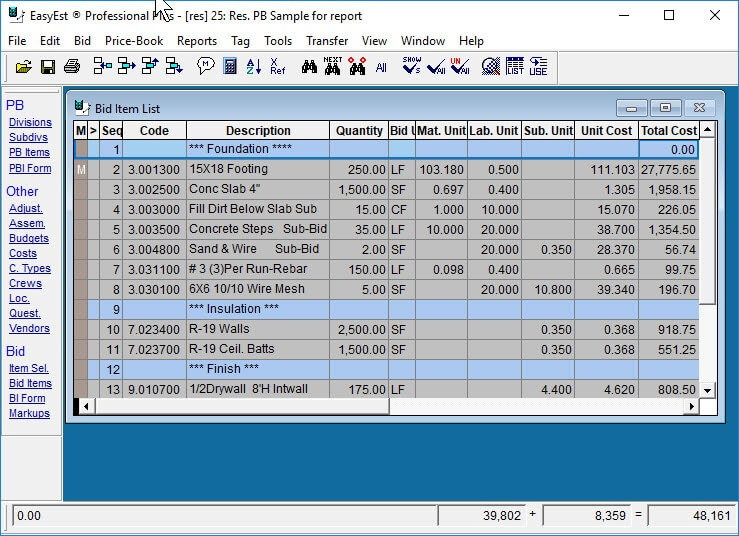Open the Price-Book menu
This screenshot has height=536, width=739.
(x=134, y=41)
